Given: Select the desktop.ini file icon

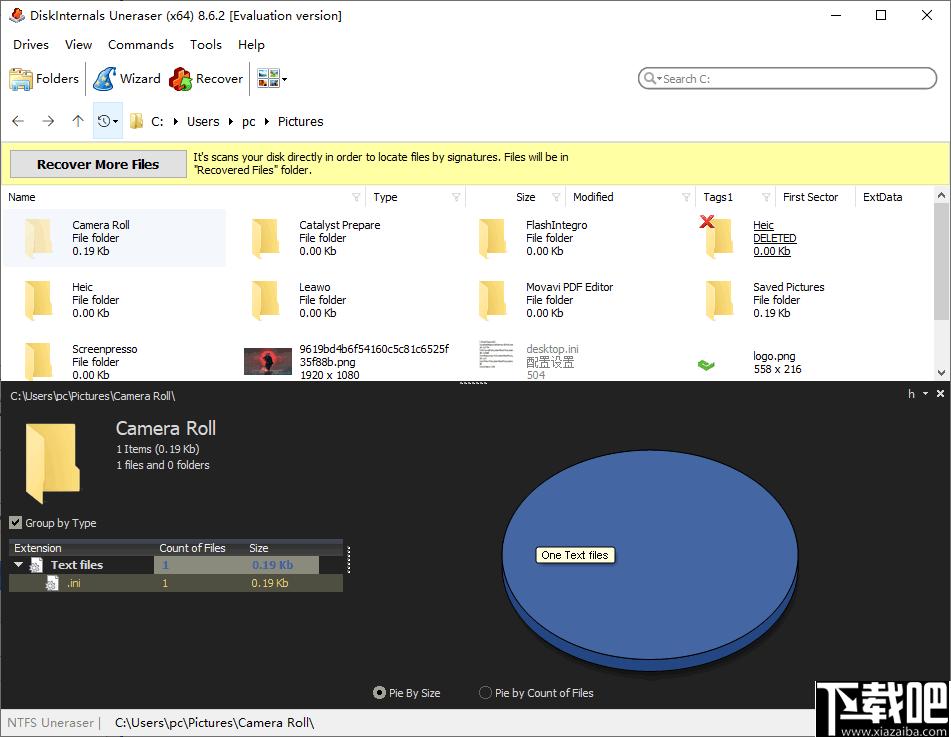Looking at the screenshot, I should pyautogui.click(x=496, y=355).
